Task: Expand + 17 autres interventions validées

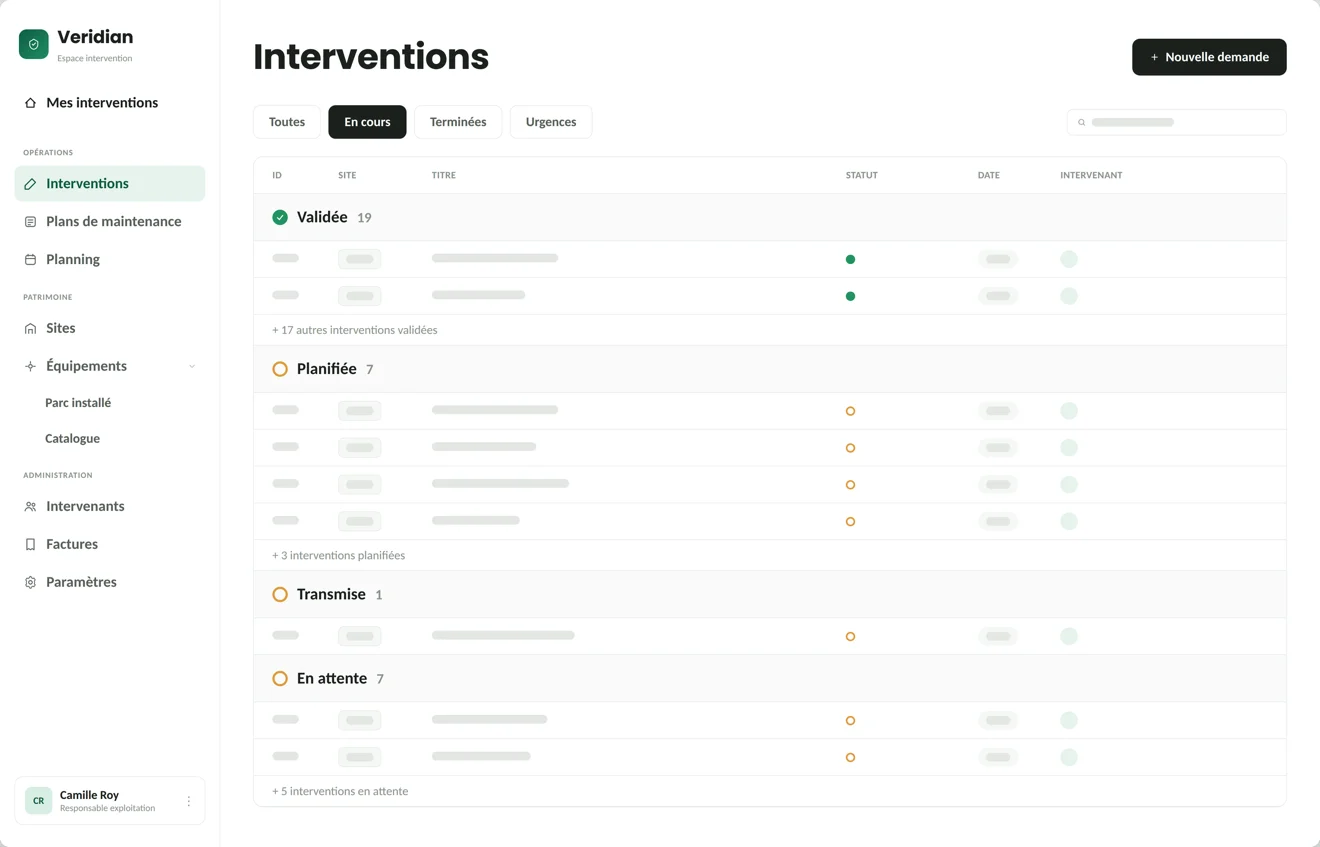Action: 355,330
